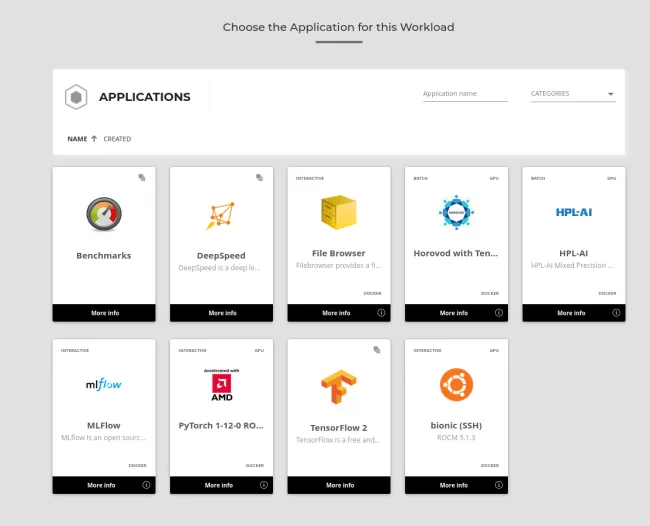
Task: Select the Benchmarks gauge icon
Action: tap(104, 214)
